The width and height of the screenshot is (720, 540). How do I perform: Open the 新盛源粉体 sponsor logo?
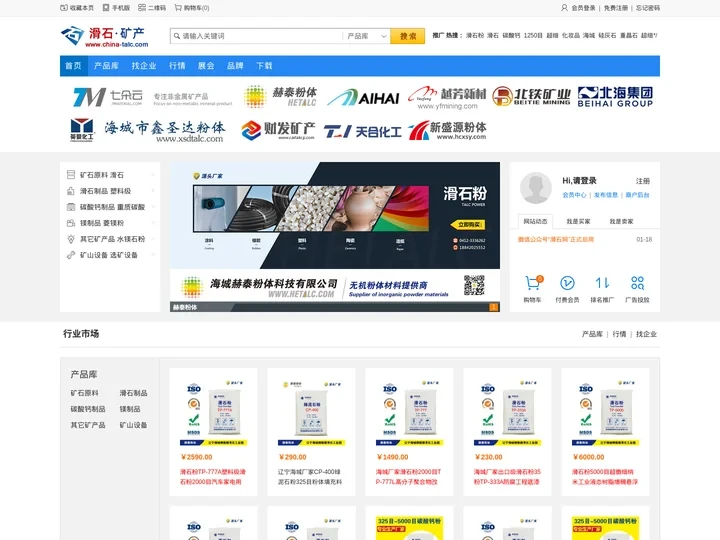click(x=447, y=130)
